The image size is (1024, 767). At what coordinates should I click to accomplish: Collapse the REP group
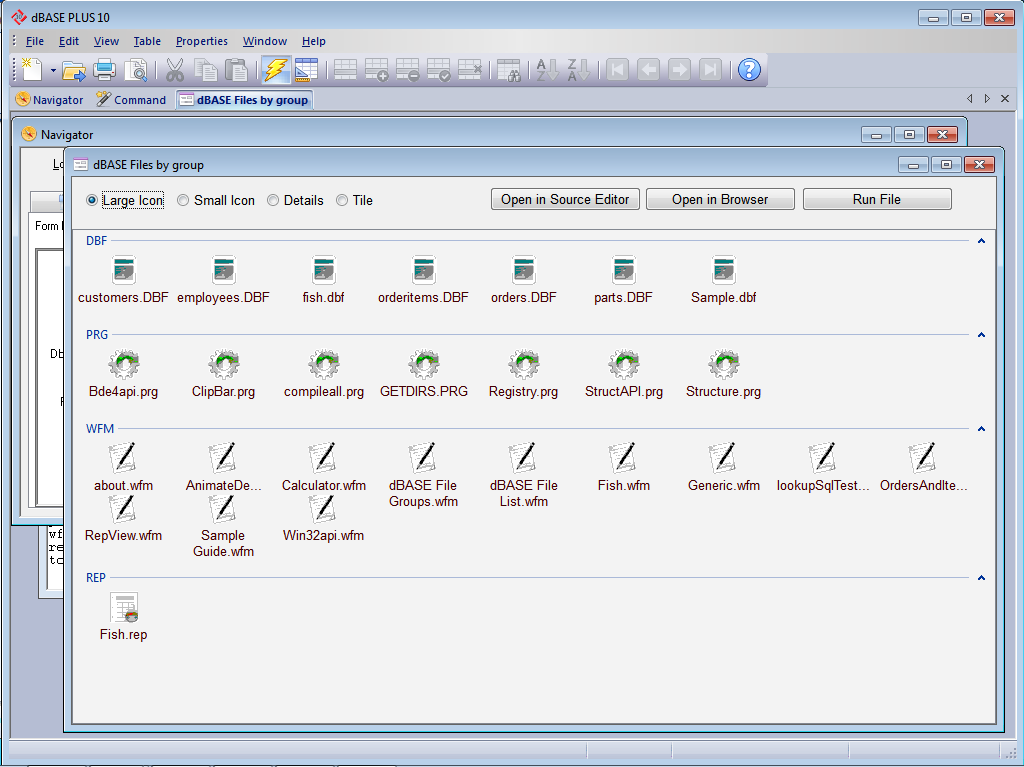981,578
